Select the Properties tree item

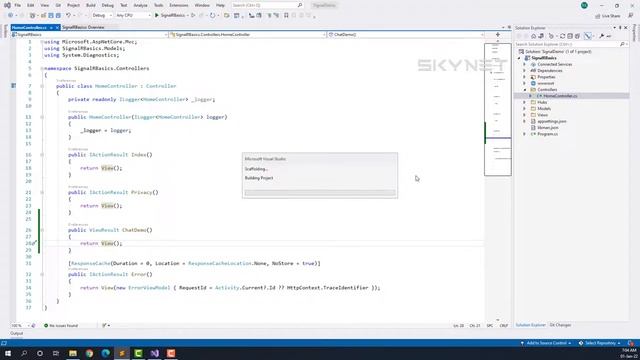546,77
